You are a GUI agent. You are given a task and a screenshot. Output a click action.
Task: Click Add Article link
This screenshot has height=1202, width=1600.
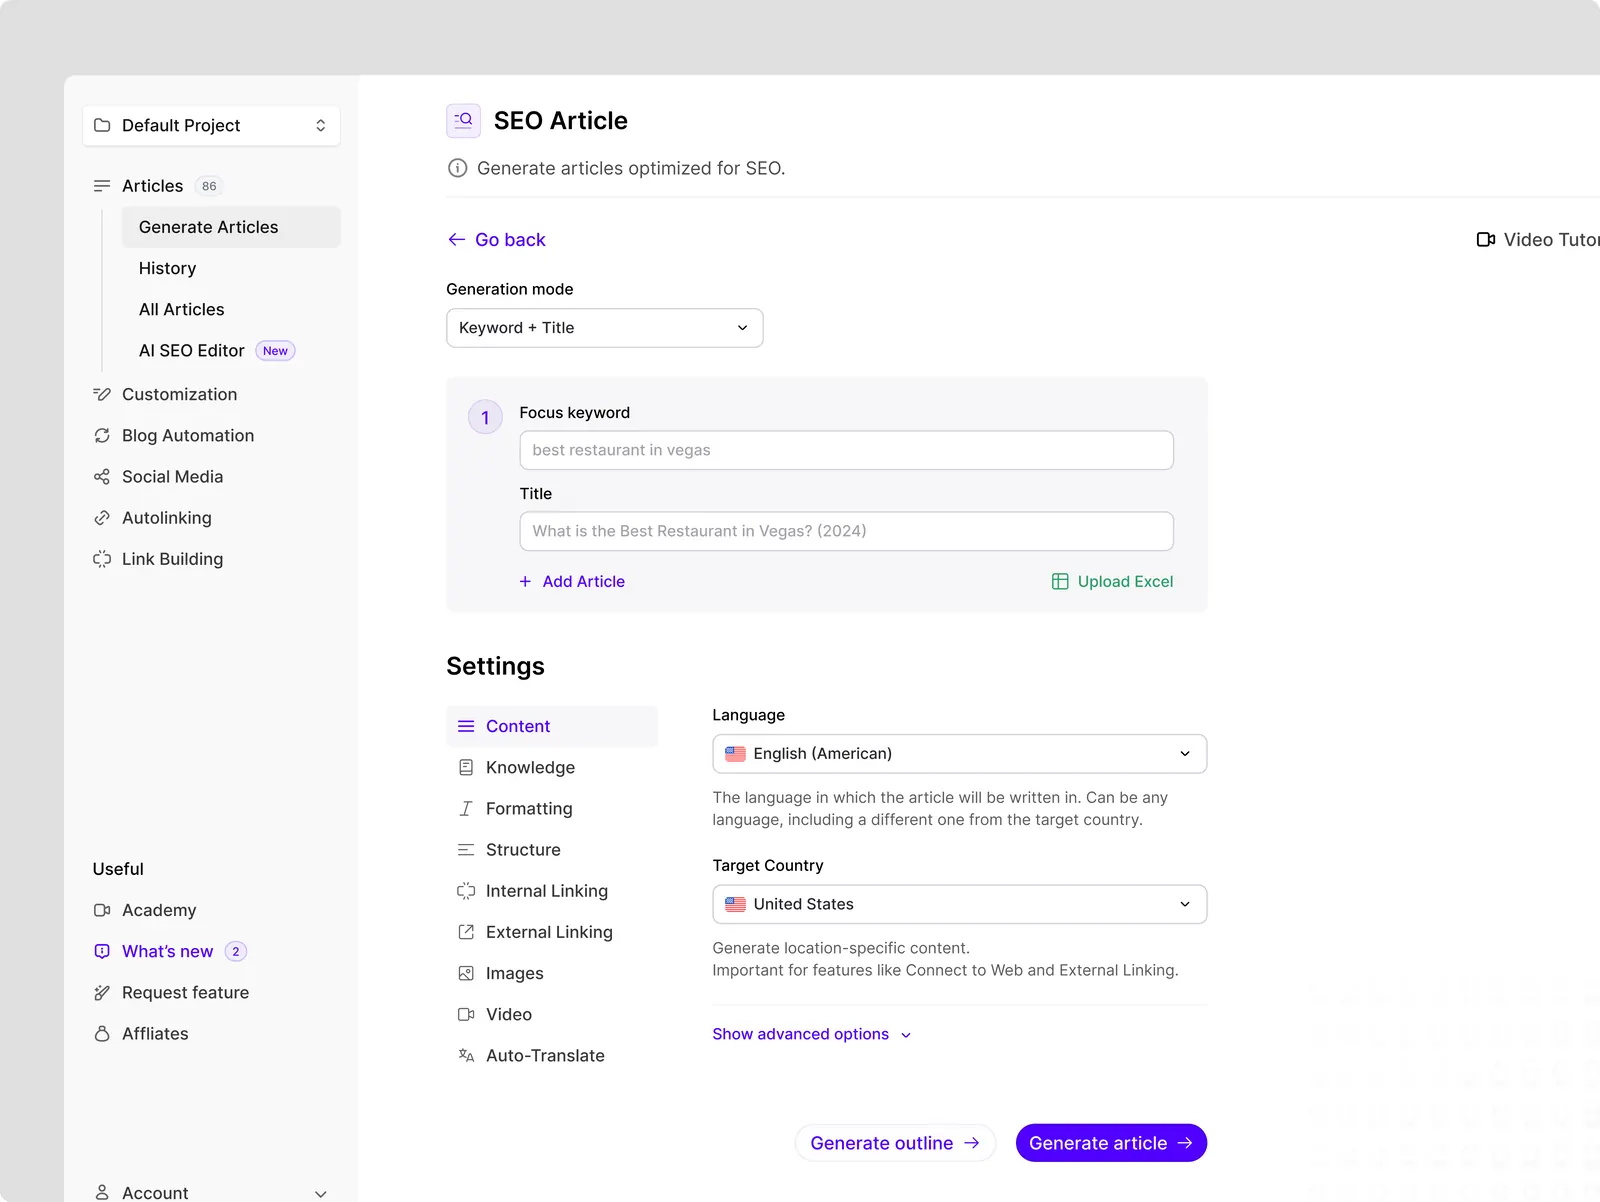(572, 581)
